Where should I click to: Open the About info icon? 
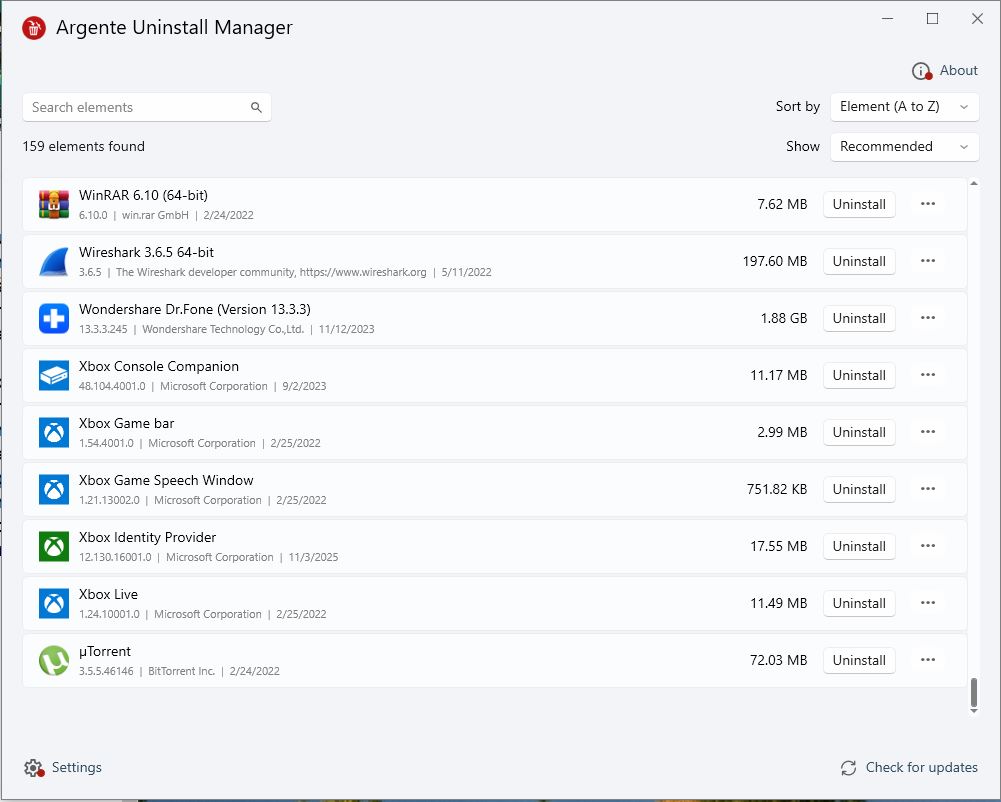921,71
